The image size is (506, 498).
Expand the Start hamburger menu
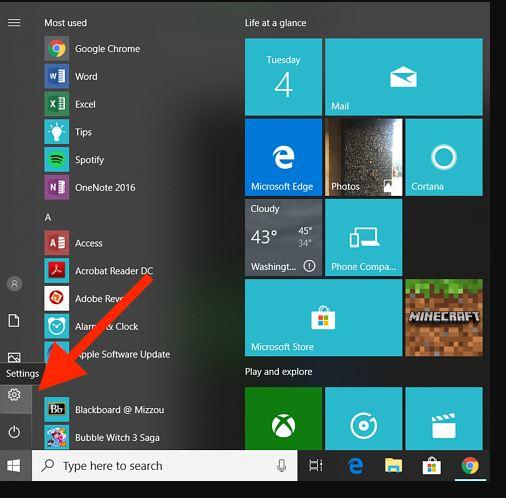click(14, 23)
